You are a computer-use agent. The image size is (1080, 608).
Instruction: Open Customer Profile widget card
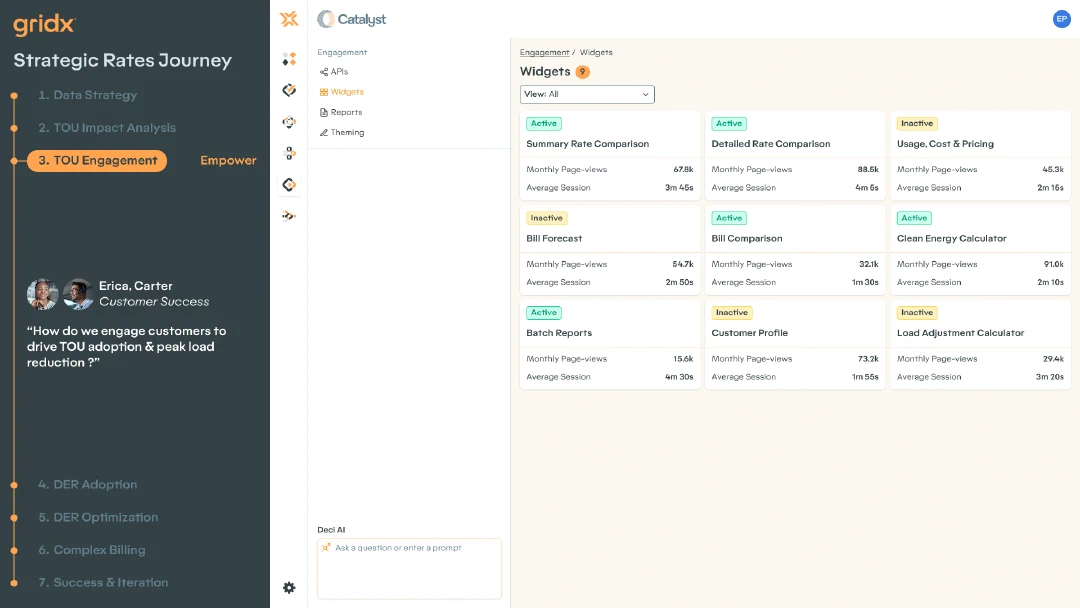tap(795, 344)
